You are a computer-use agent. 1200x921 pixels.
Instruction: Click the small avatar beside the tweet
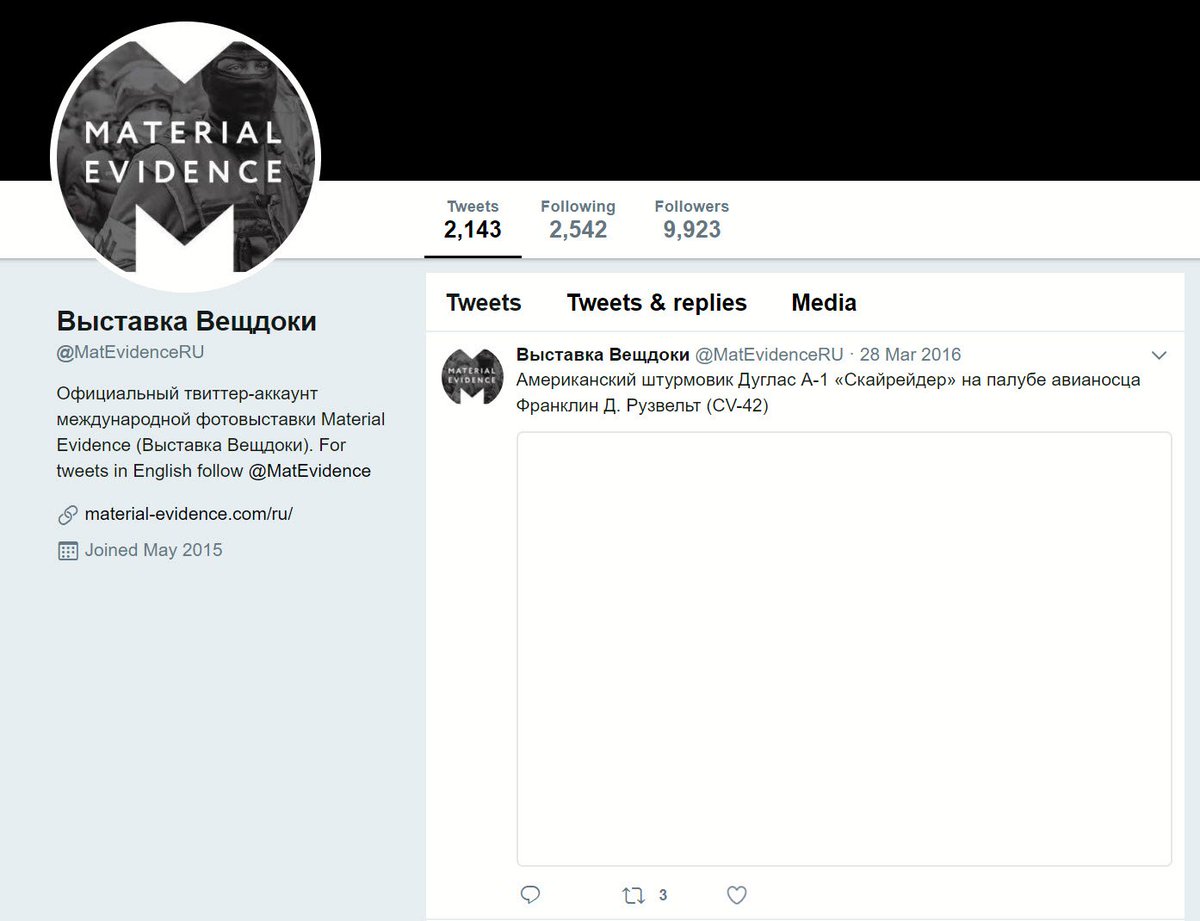pyautogui.click(x=473, y=377)
